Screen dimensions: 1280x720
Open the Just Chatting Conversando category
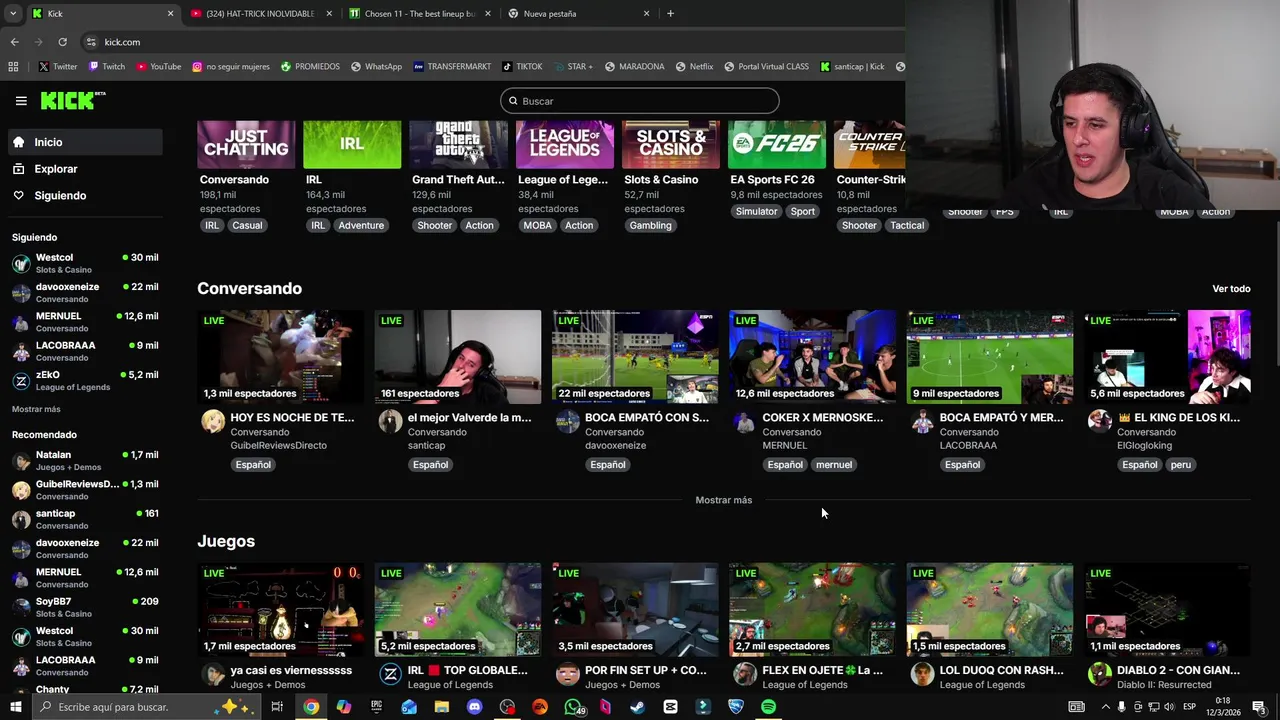point(246,145)
